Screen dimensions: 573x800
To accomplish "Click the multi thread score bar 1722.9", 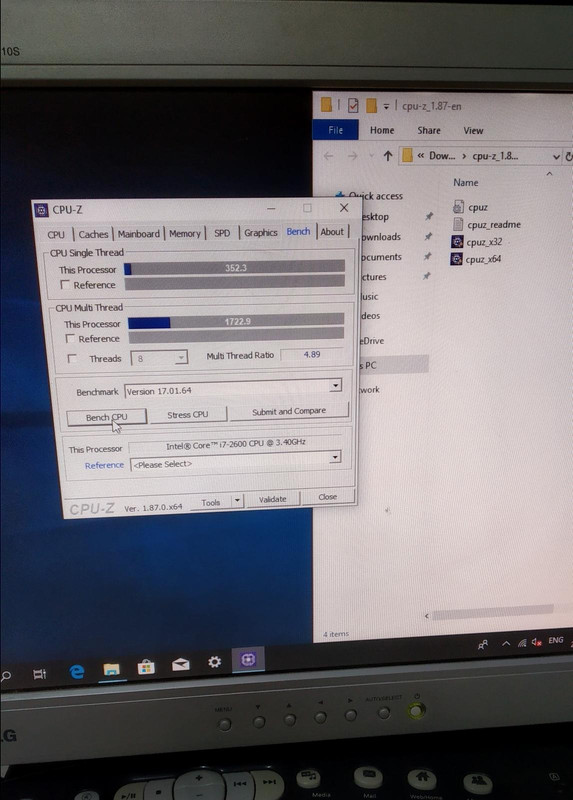I will (x=236, y=321).
